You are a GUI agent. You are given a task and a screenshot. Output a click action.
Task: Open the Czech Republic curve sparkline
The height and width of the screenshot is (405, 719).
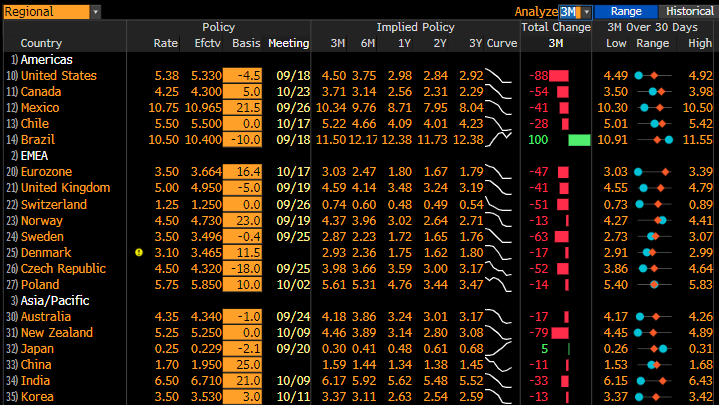click(x=498, y=268)
